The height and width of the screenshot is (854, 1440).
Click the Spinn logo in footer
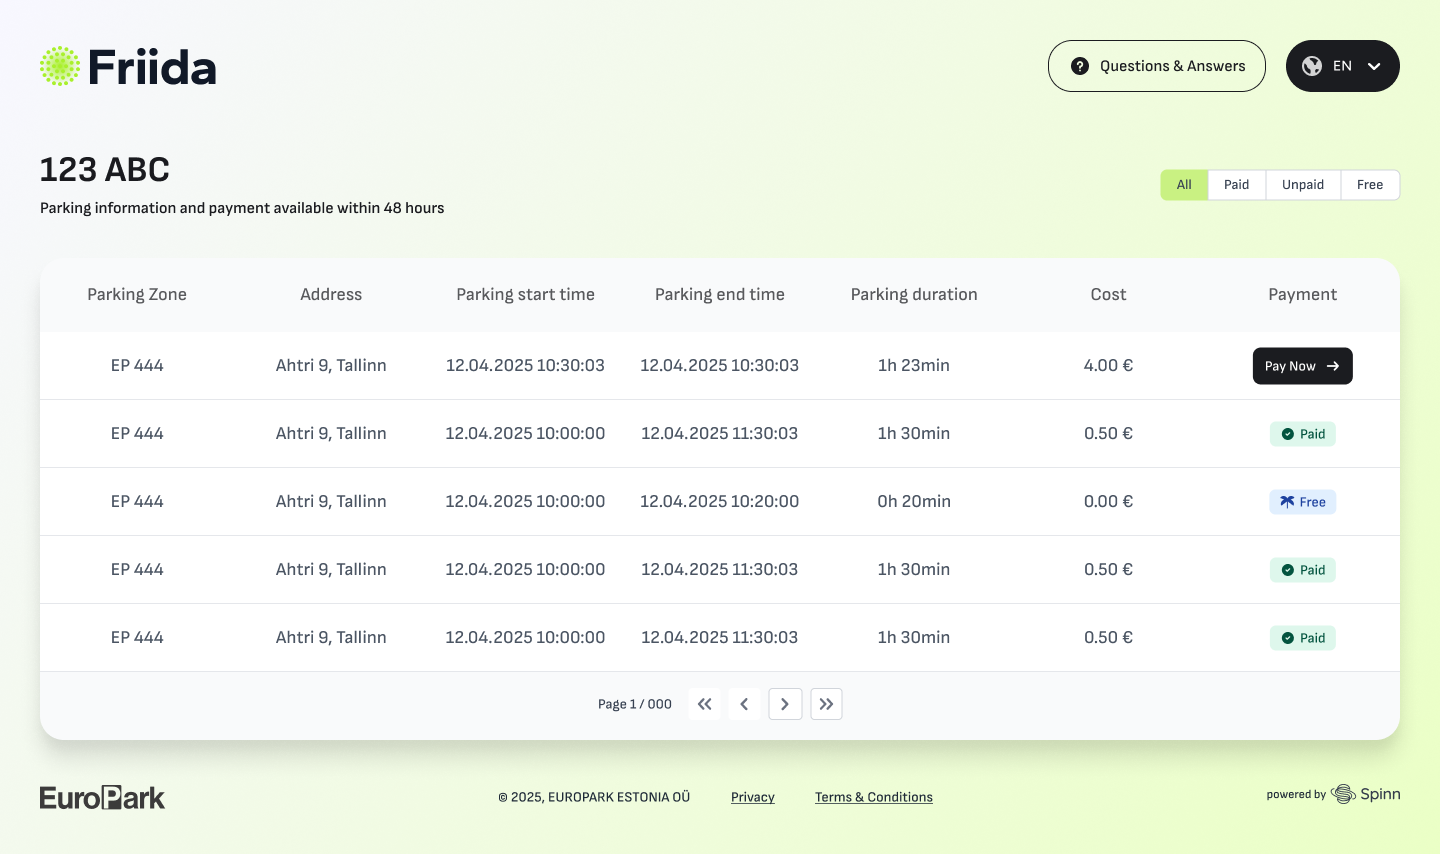point(1366,794)
